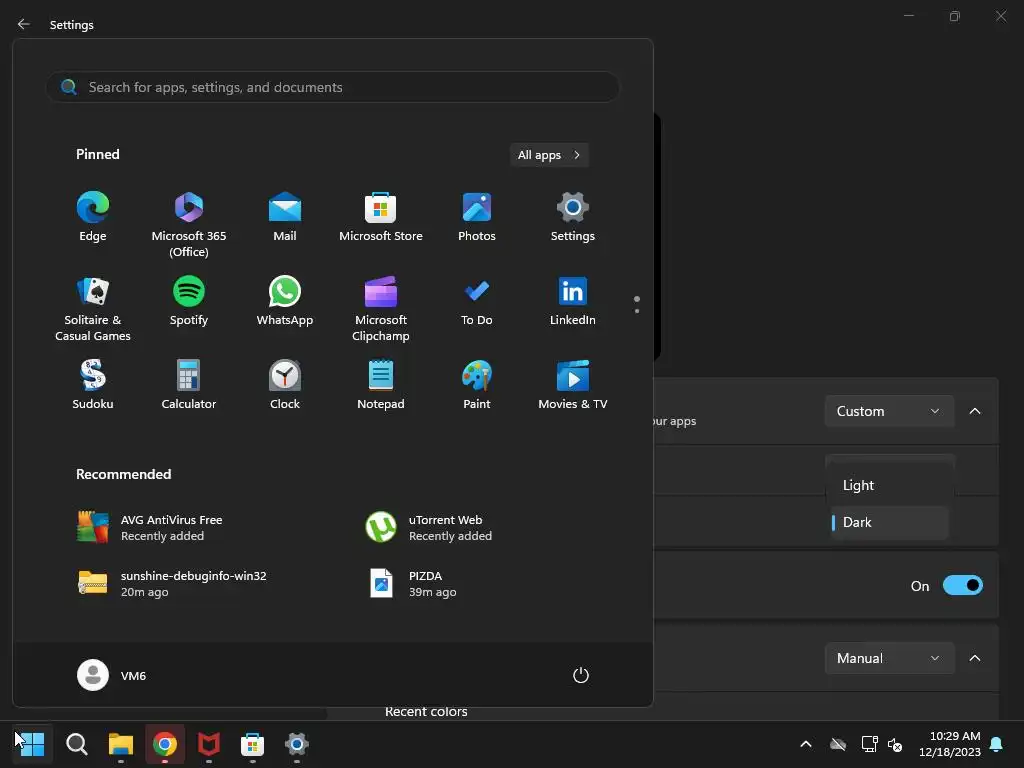Open the Mail app
This screenshot has width=1024, height=768.
[x=285, y=217]
